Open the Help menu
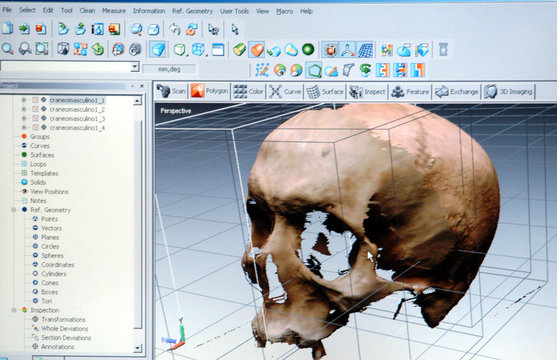Viewport: 557px width, 360px height. (x=306, y=11)
